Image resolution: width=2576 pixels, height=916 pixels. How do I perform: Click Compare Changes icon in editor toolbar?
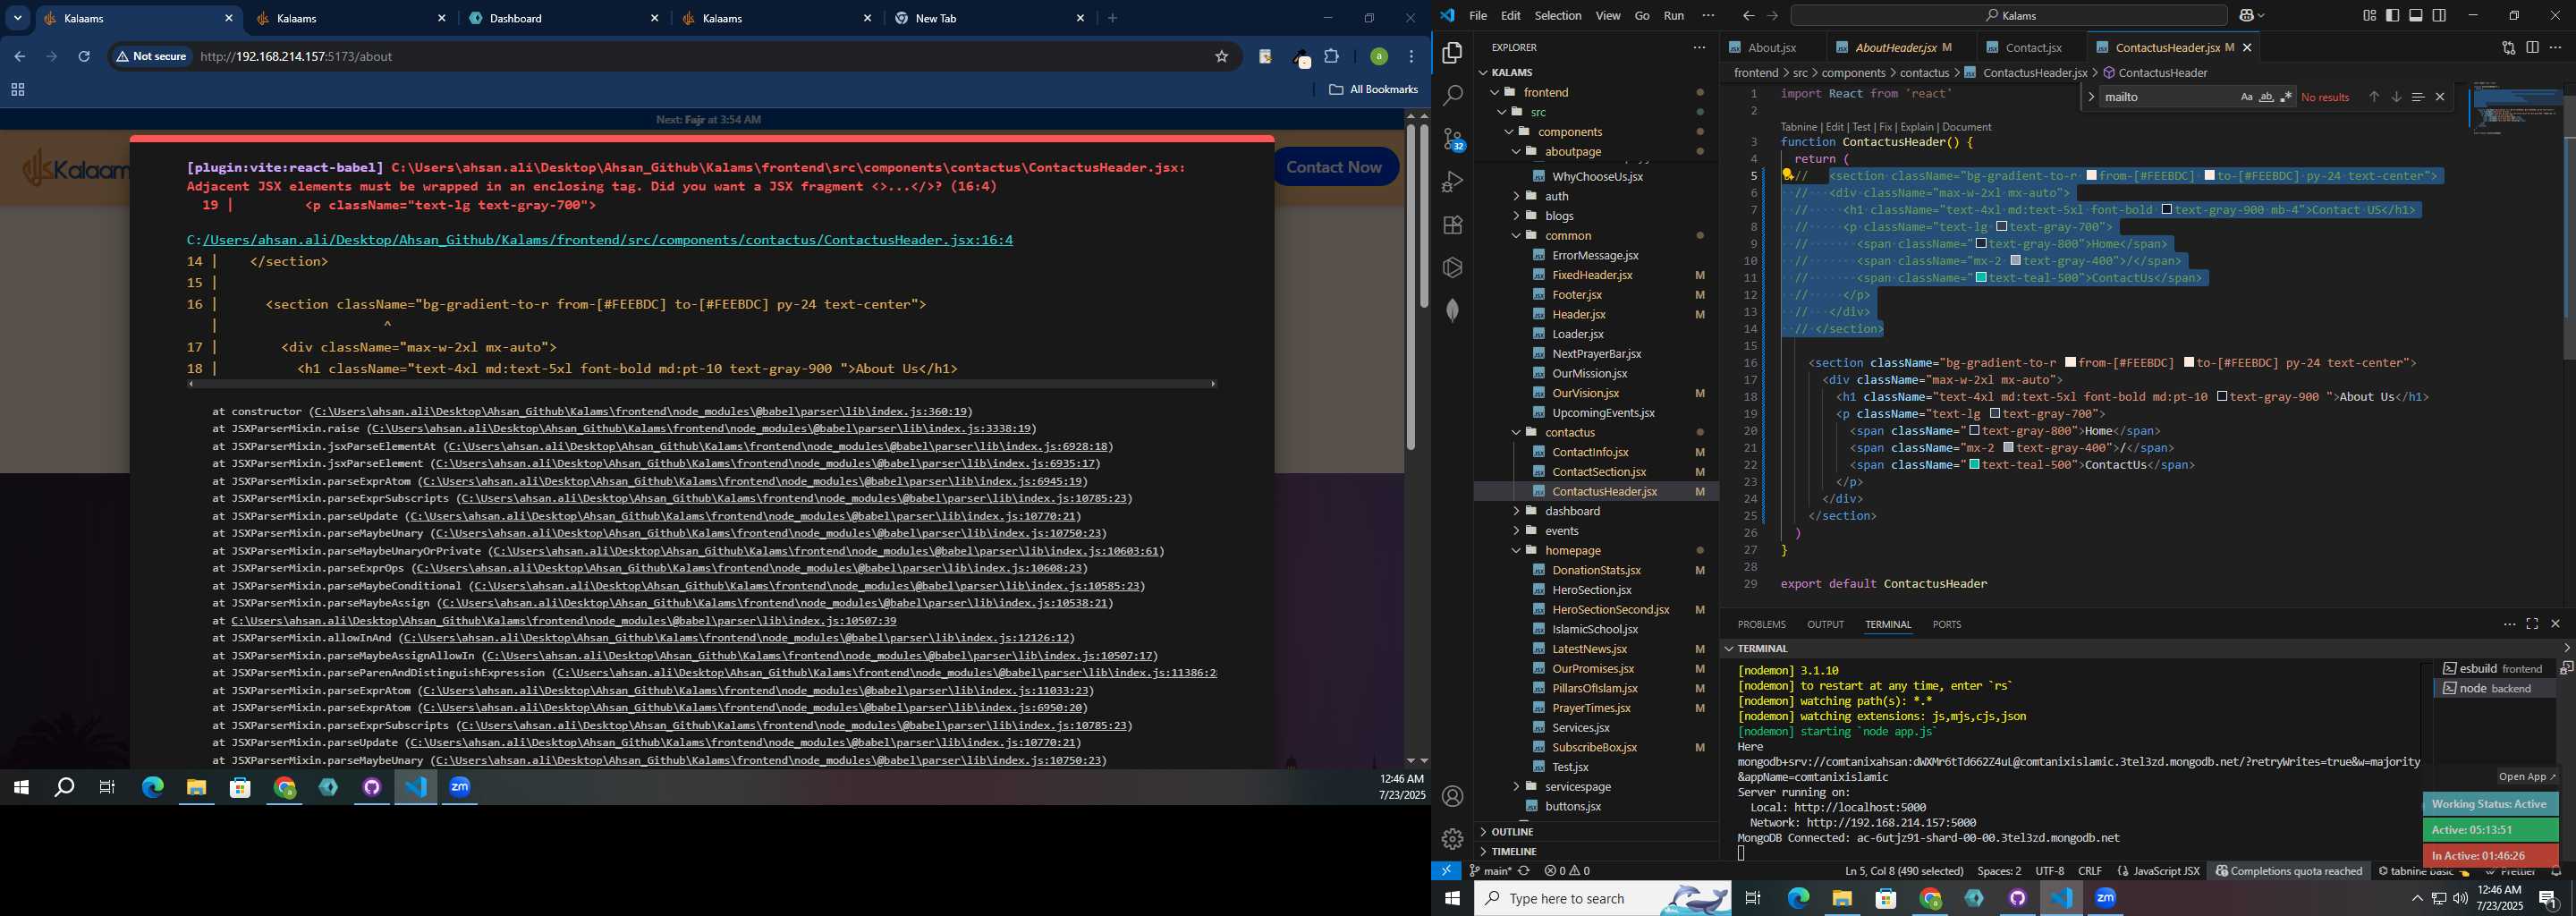pos(2508,47)
